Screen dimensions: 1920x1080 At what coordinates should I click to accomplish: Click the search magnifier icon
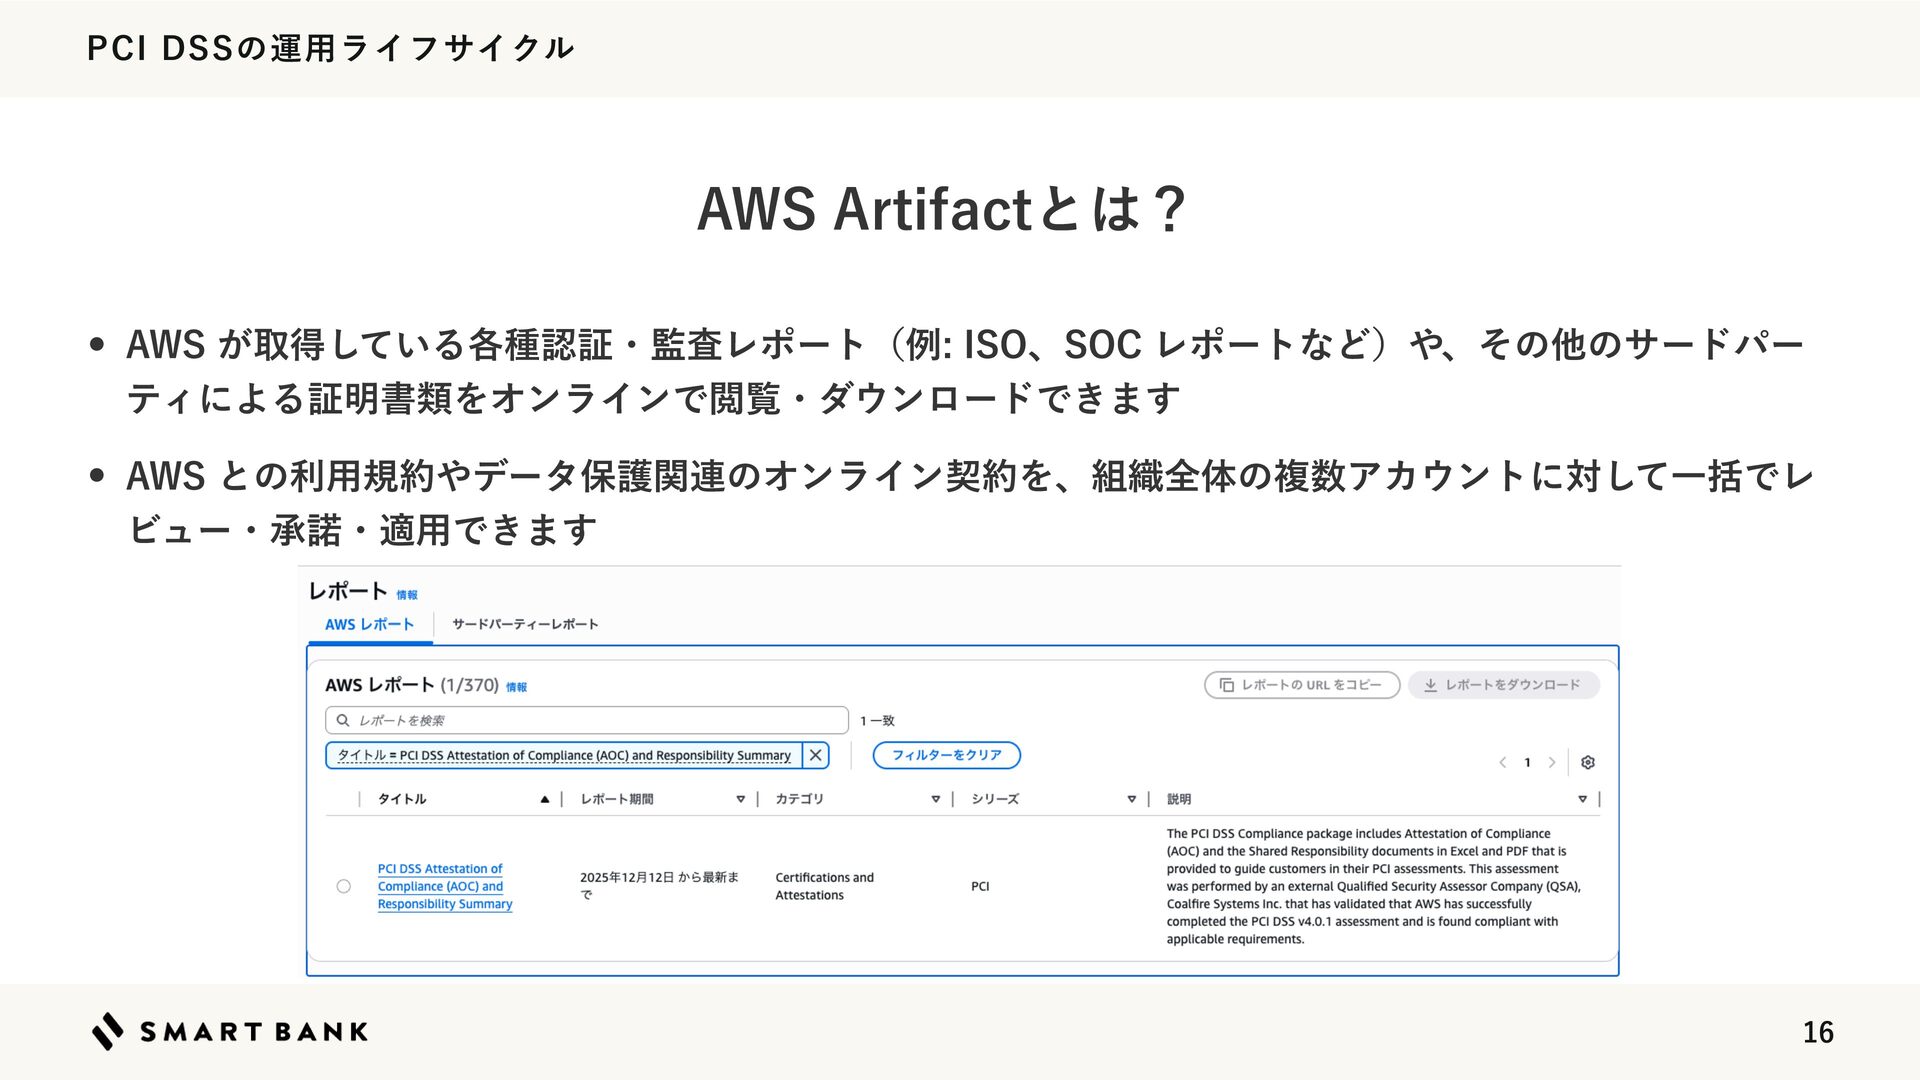343,720
